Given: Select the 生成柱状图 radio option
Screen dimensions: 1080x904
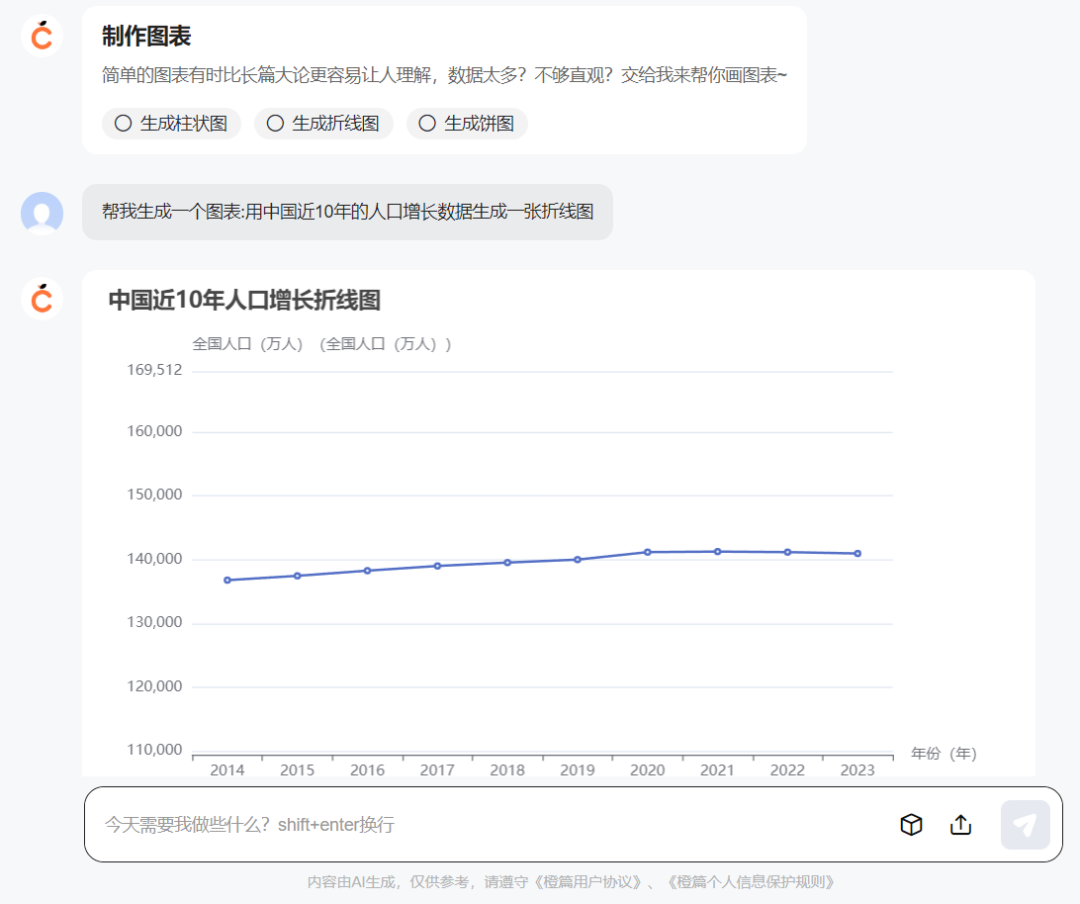Looking at the screenshot, I should click(x=171, y=124).
